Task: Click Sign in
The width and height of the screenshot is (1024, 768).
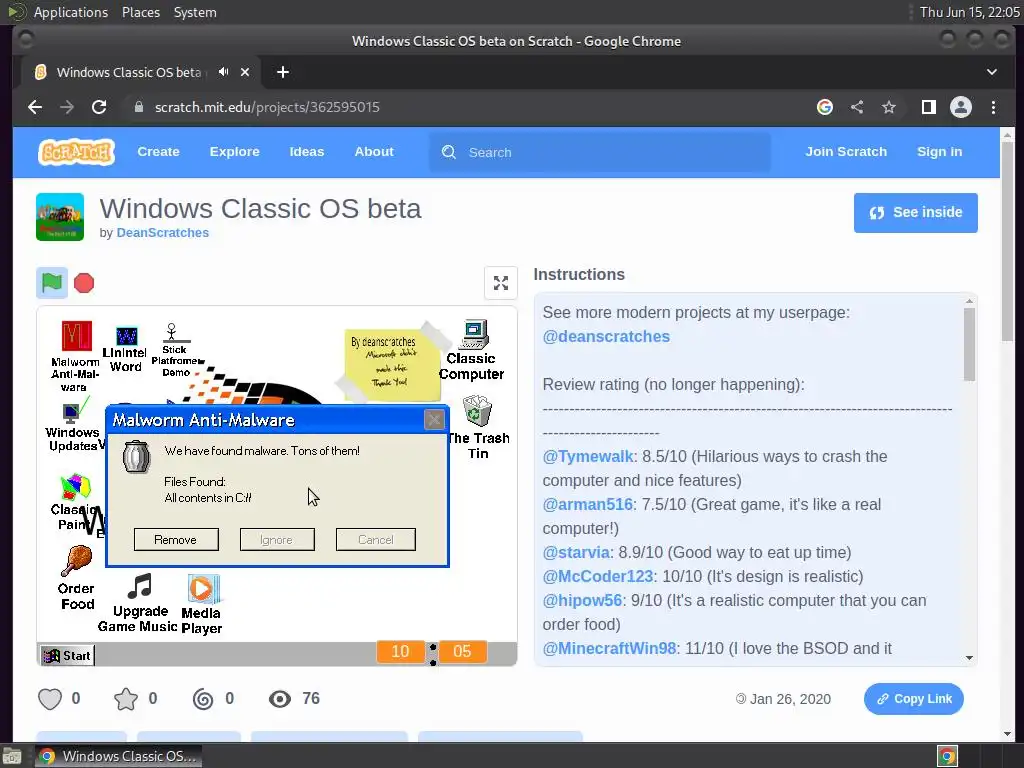Action: (939, 152)
